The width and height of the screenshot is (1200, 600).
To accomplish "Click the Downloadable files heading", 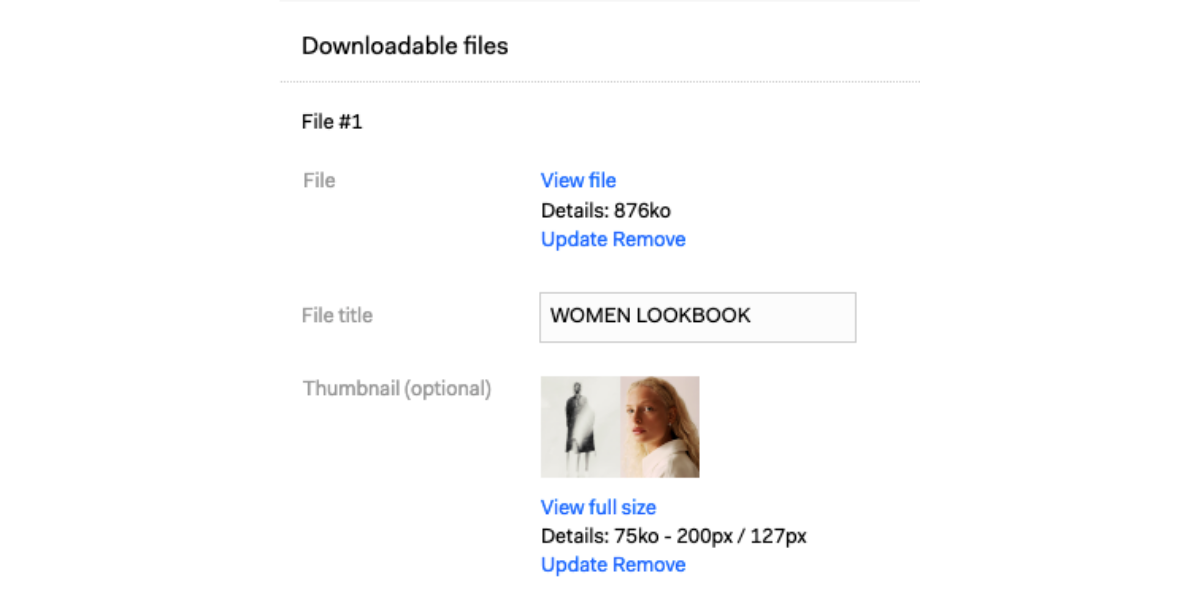I will click(x=405, y=46).
